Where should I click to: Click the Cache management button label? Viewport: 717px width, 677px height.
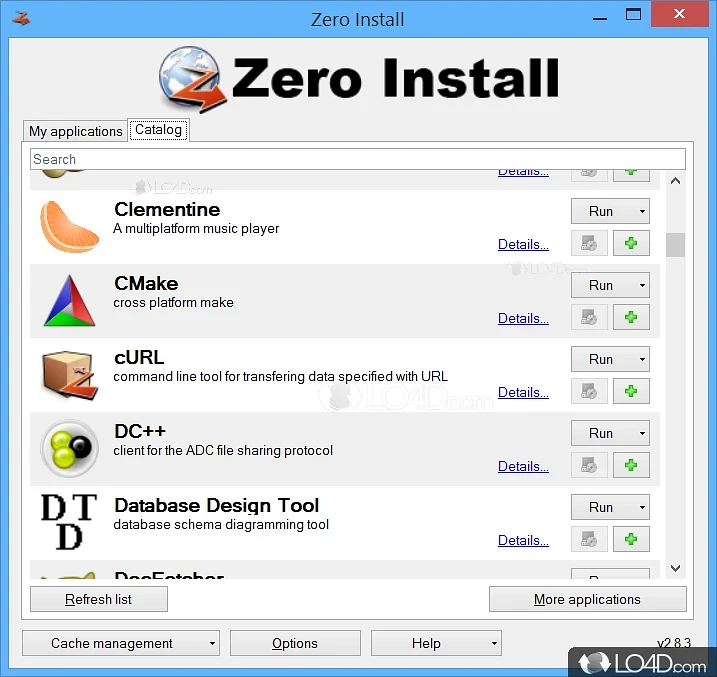[112, 644]
